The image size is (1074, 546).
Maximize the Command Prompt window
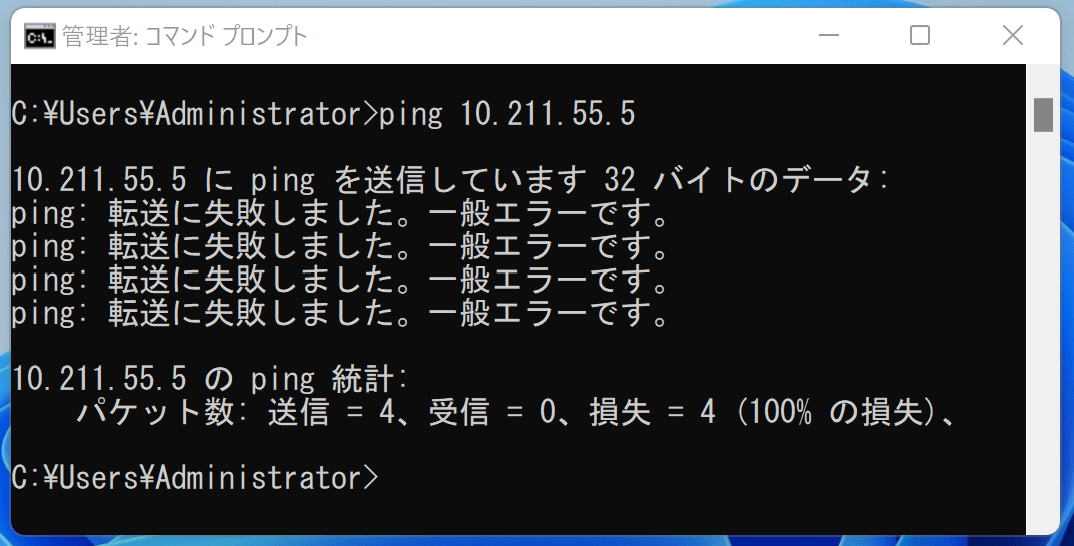pos(919,37)
